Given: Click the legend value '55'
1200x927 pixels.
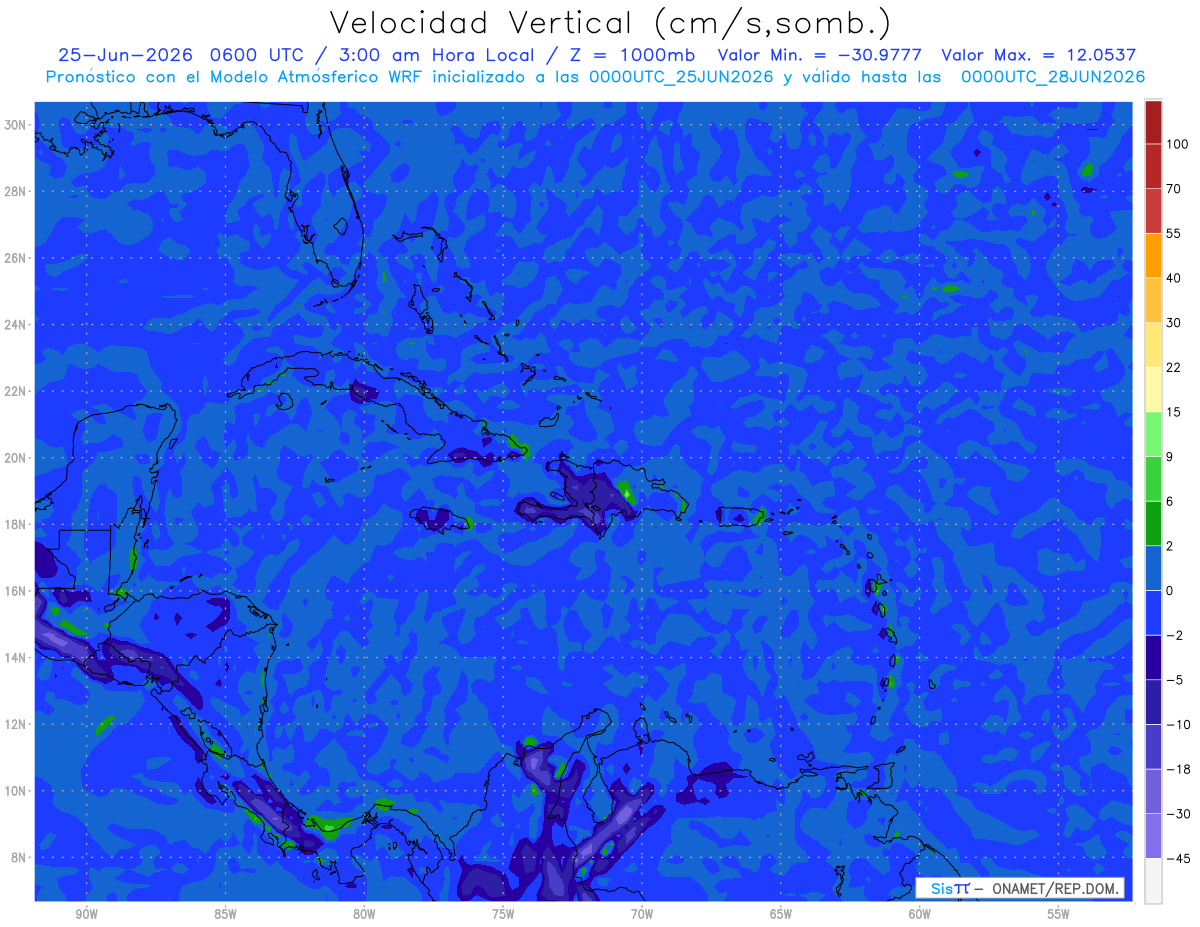Looking at the screenshot, I should click(x=1174, y=234).
